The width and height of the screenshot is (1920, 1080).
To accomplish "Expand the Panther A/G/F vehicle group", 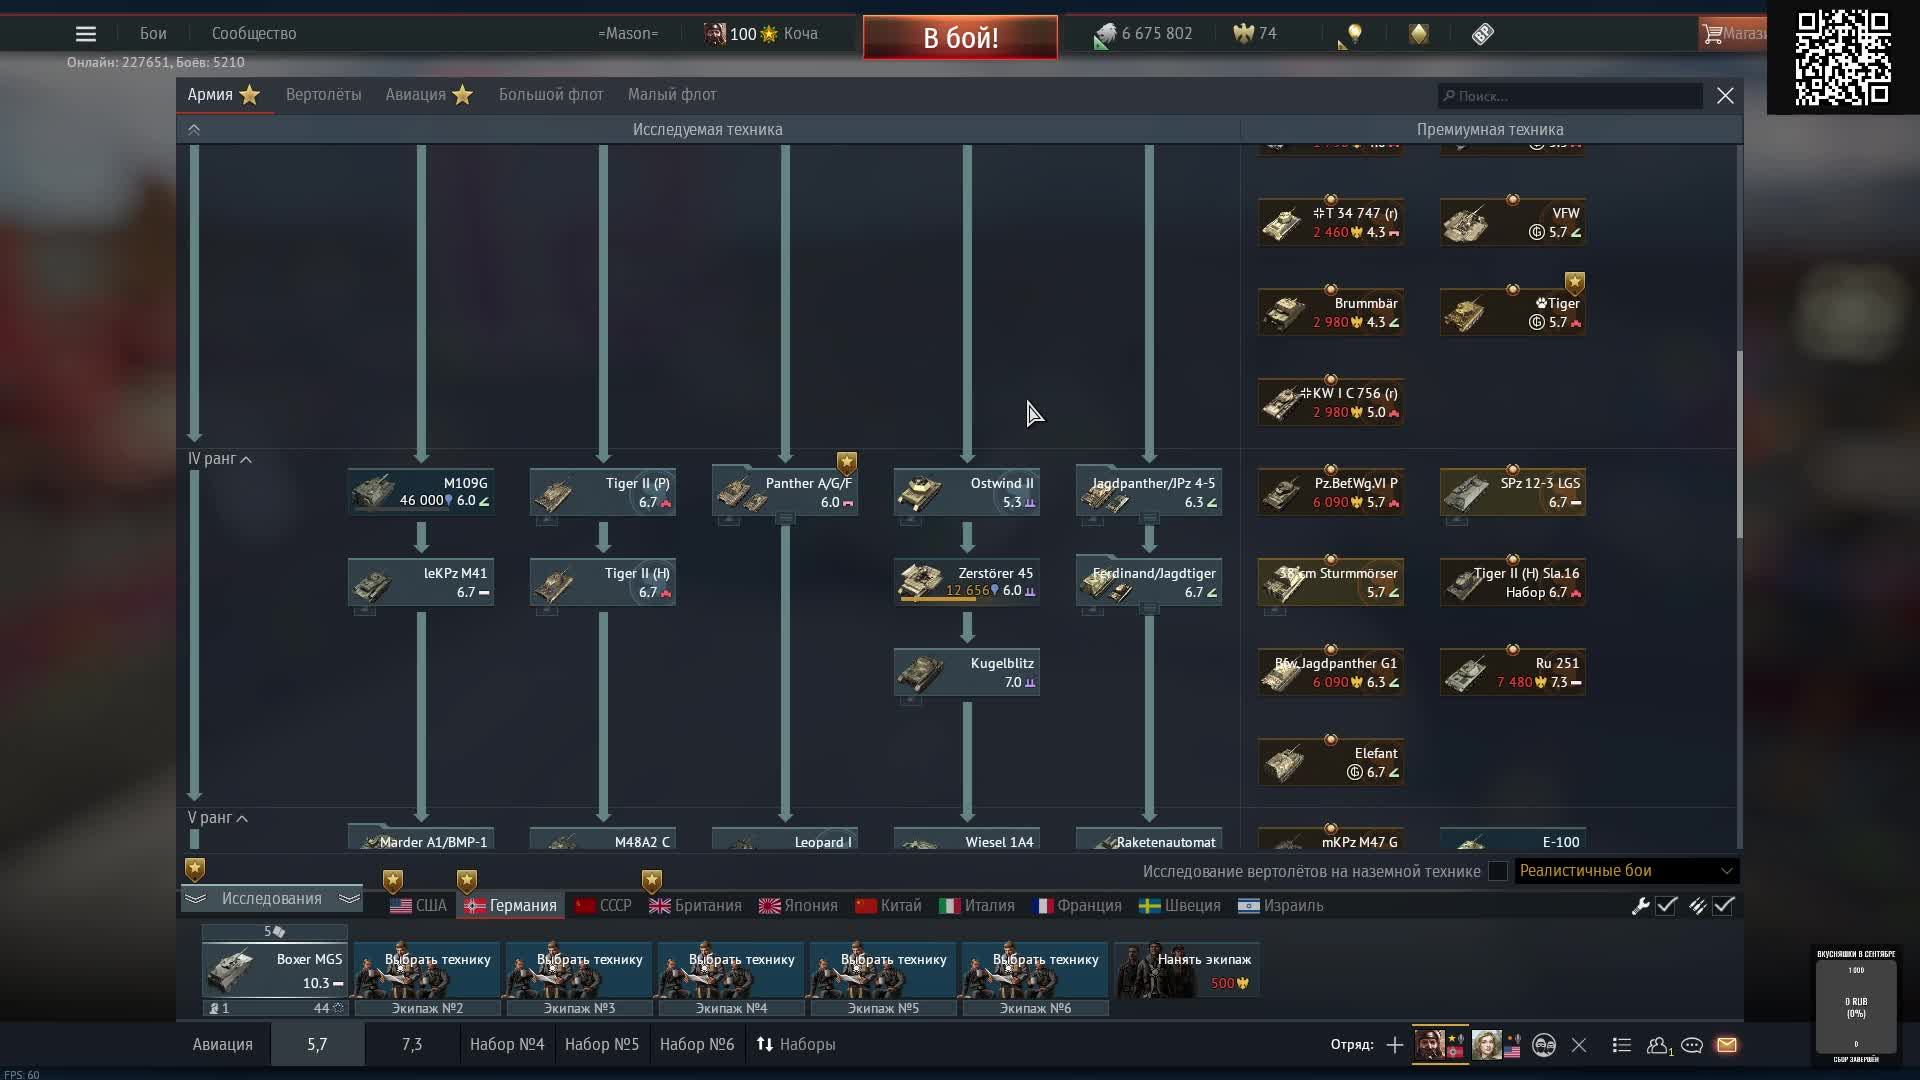I will [x=785, y=518].
